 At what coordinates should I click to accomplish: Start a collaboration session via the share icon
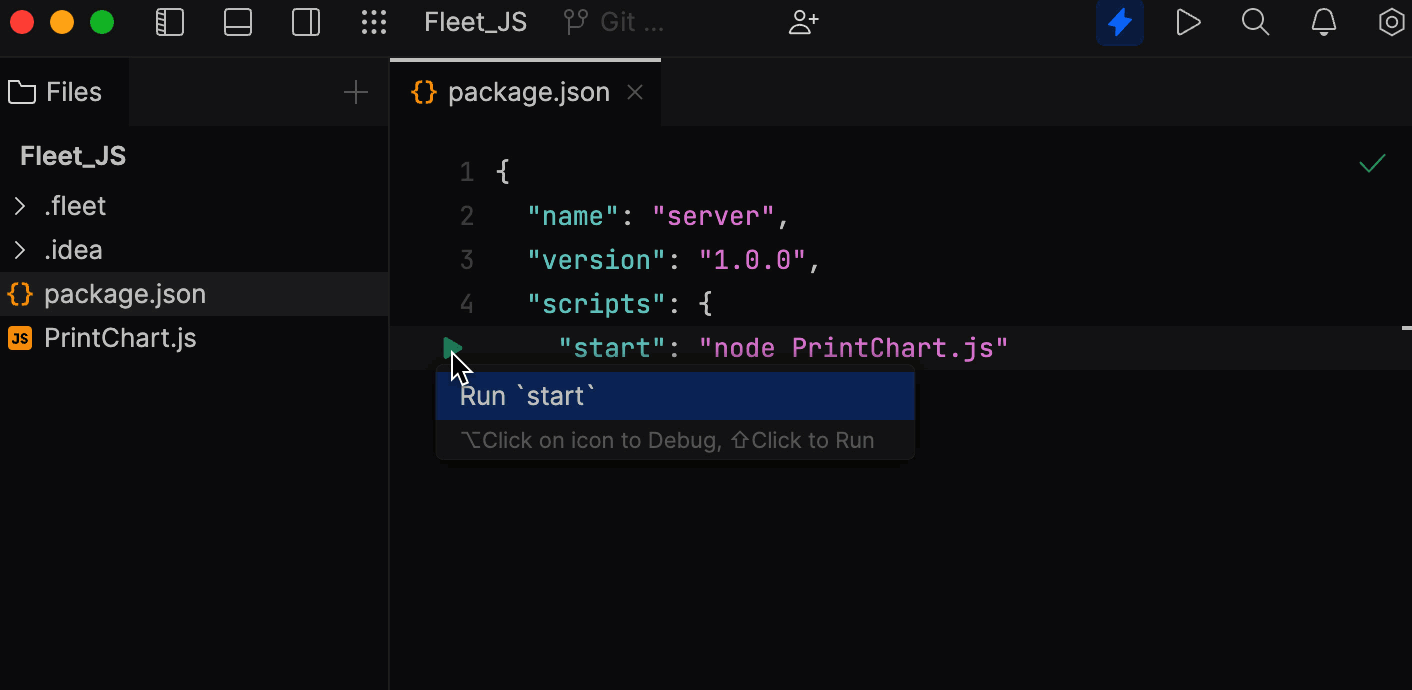click(x=803, y=22)
